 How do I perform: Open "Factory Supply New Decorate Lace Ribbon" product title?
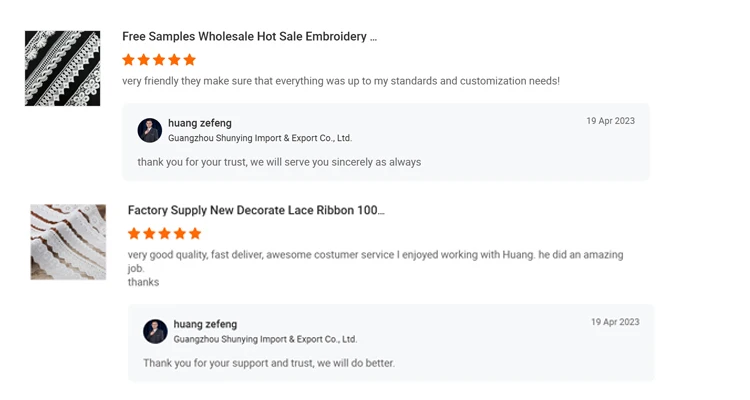point(256,210)
